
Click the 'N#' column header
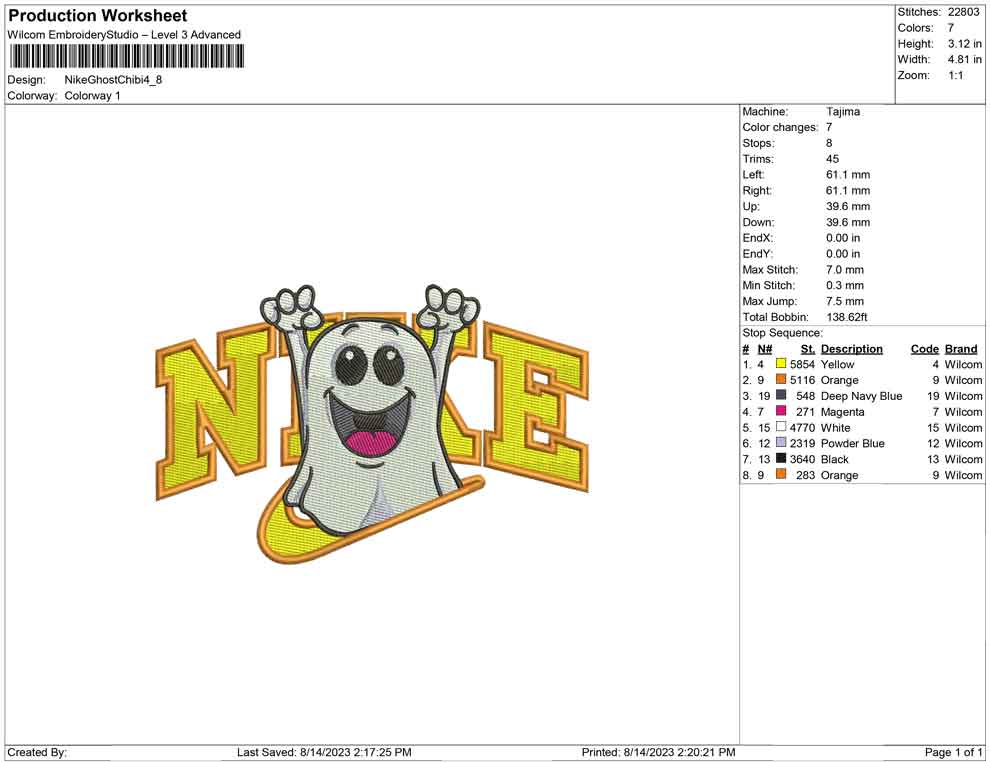tap(765, 348)
